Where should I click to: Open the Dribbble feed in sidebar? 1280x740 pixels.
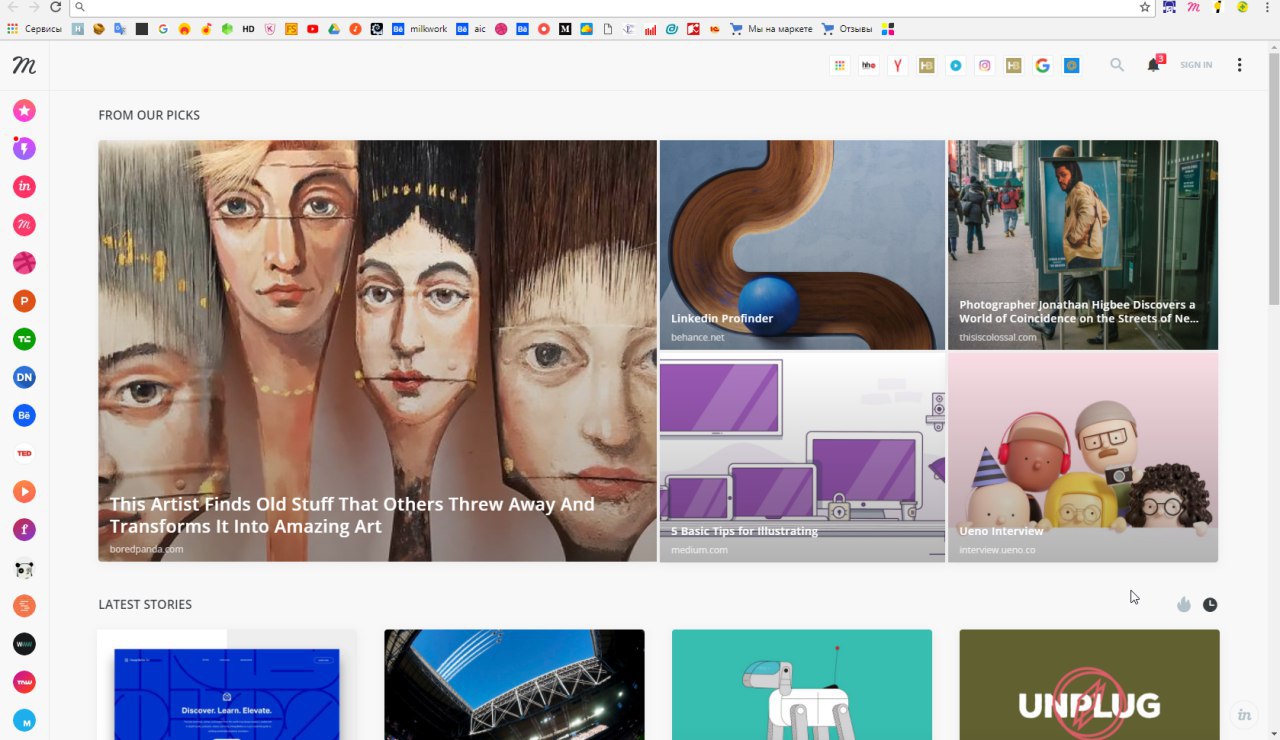(24, 263)
